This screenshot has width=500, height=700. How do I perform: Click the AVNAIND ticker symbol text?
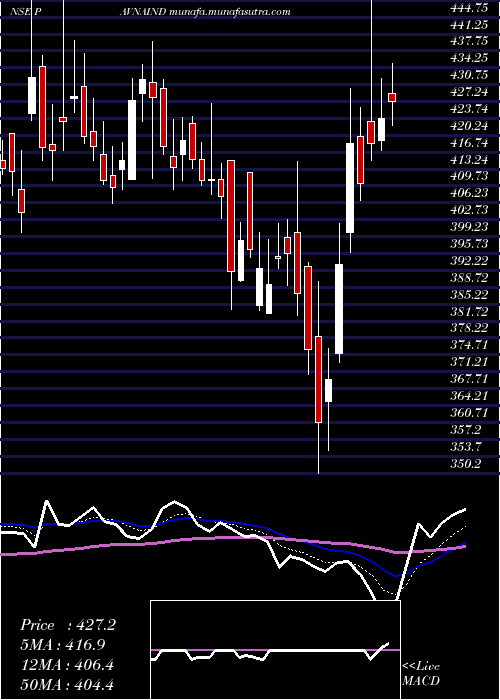coord(144,12)
